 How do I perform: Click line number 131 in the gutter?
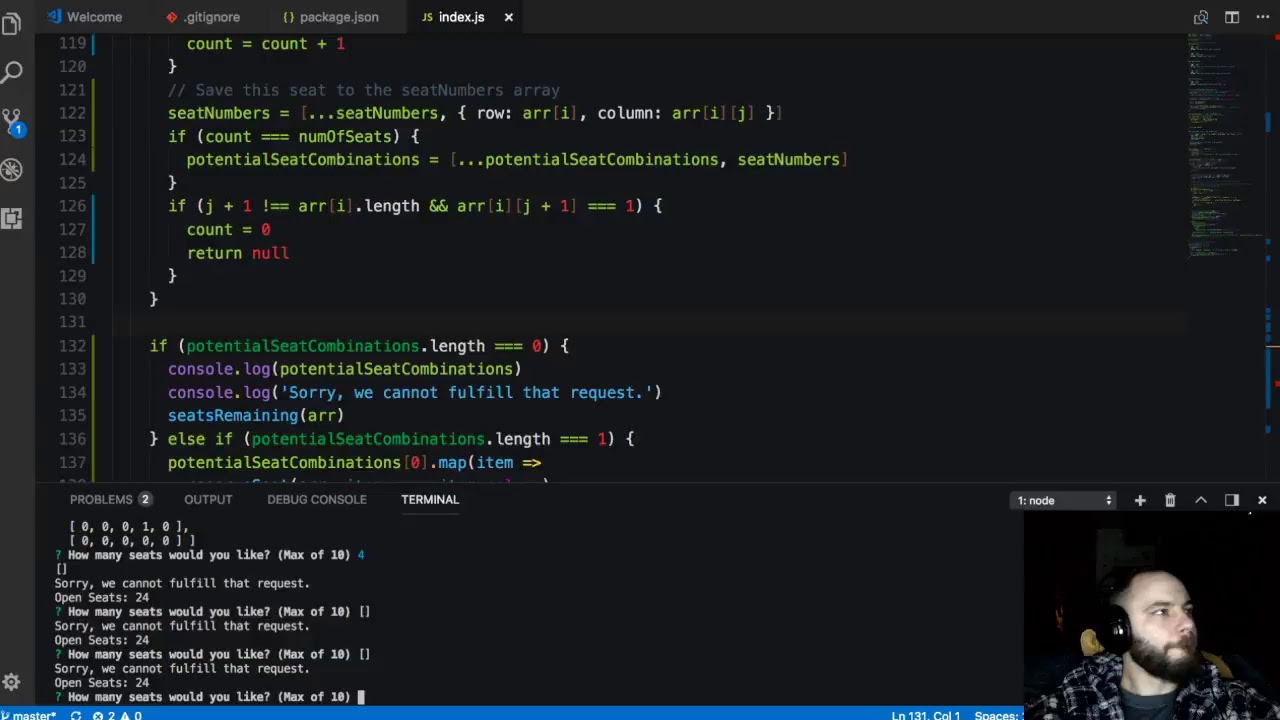click(x=71, y=322)
